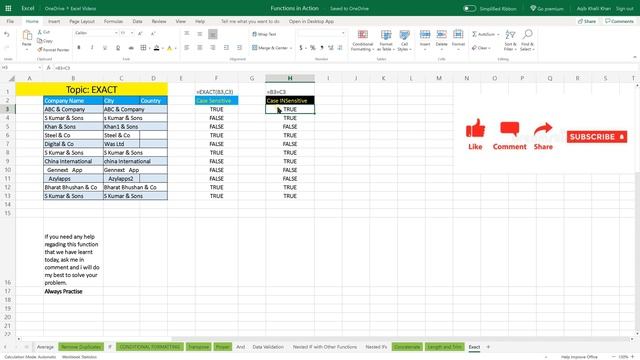Image resolution: width=640 pixels, height=360 pixels.
Task: Open Conditional Formatting menu
Action: 362,40
